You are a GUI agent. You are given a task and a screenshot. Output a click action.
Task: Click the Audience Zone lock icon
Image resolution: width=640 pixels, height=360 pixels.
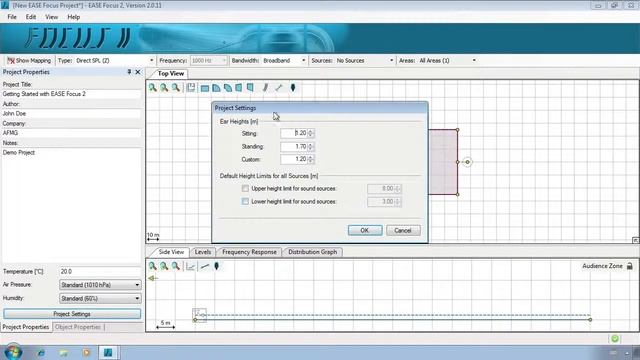630,266
